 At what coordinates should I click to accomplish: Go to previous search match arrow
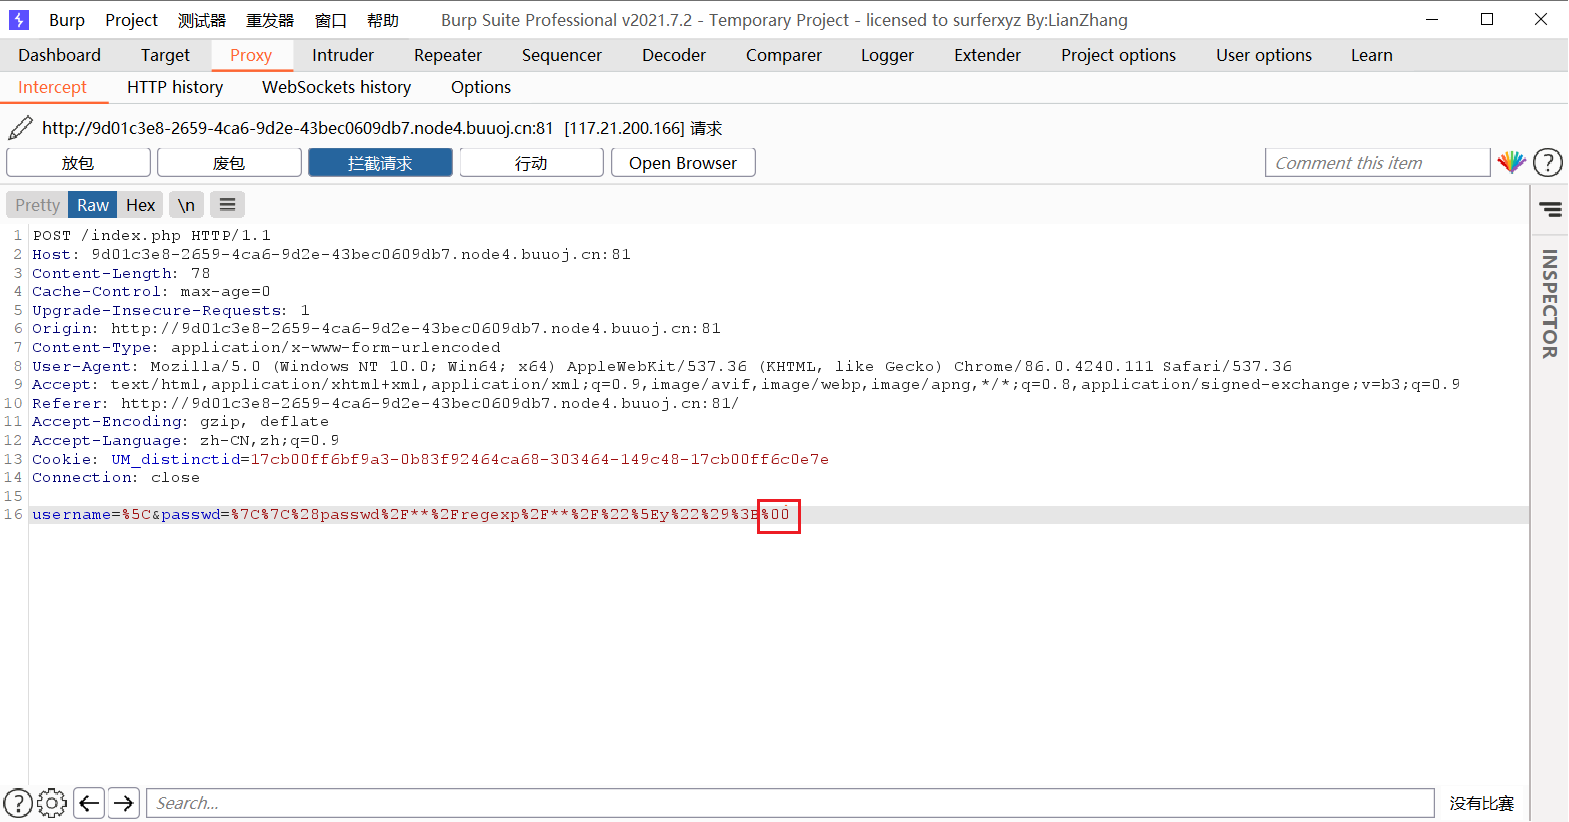(x=89, y=803)
